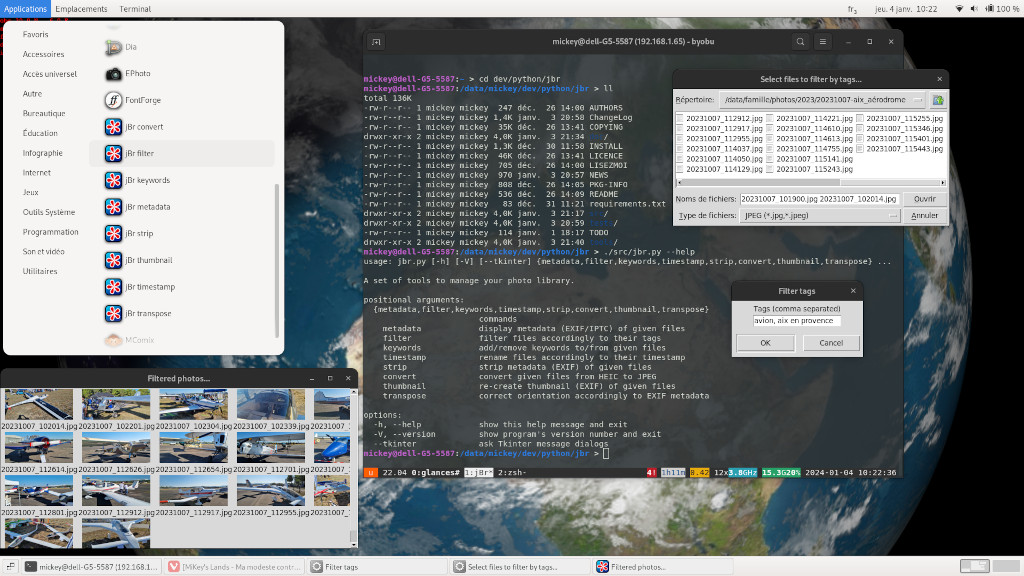Open the terminal hamburger menu

click(823, 42)
